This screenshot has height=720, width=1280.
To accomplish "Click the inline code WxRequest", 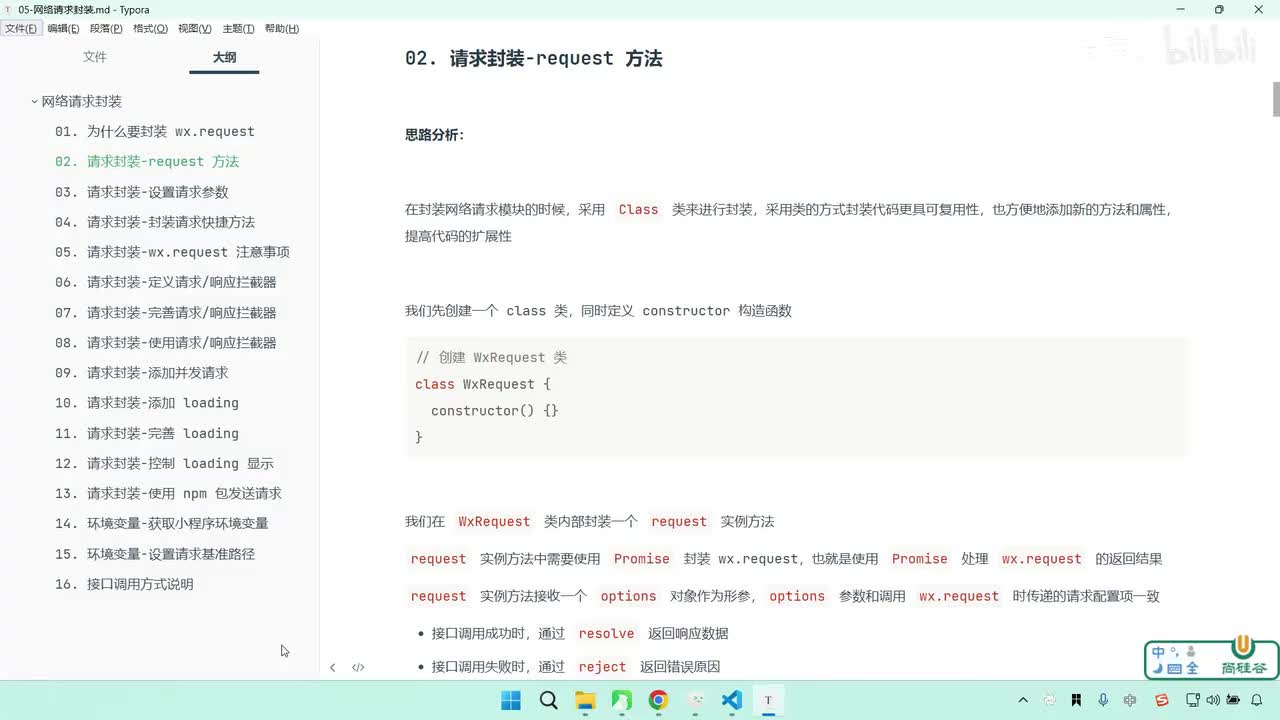I will tap(494, 521).
